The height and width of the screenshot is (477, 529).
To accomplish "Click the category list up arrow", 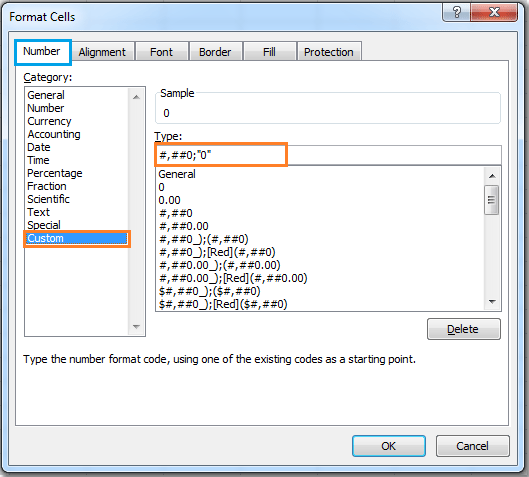I will pos(136,97).
